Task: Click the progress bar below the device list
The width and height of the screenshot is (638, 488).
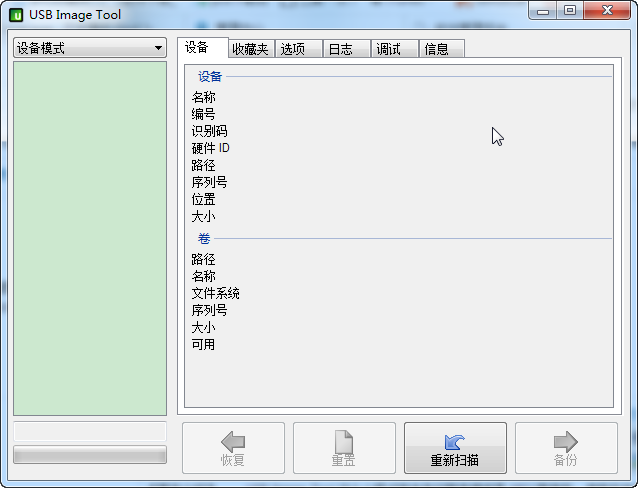Action: point(90,455)
